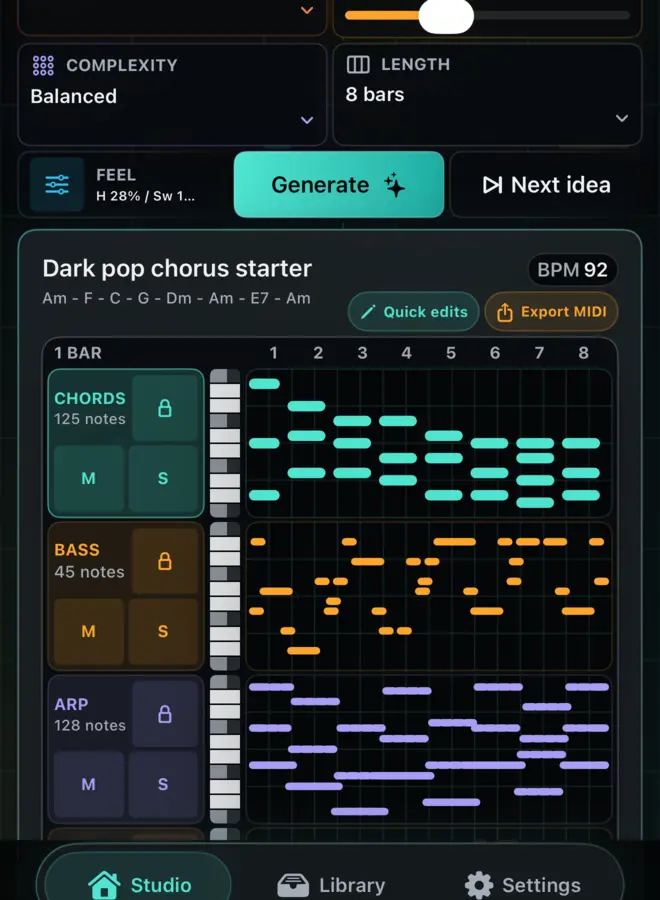This screenshot has width=660, height=900.
Task: Switch to the Settings tab
Action: point(523,885)
